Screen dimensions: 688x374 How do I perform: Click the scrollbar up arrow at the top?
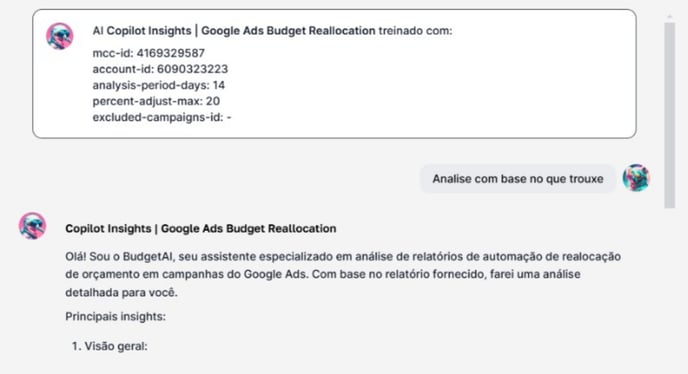670,16
